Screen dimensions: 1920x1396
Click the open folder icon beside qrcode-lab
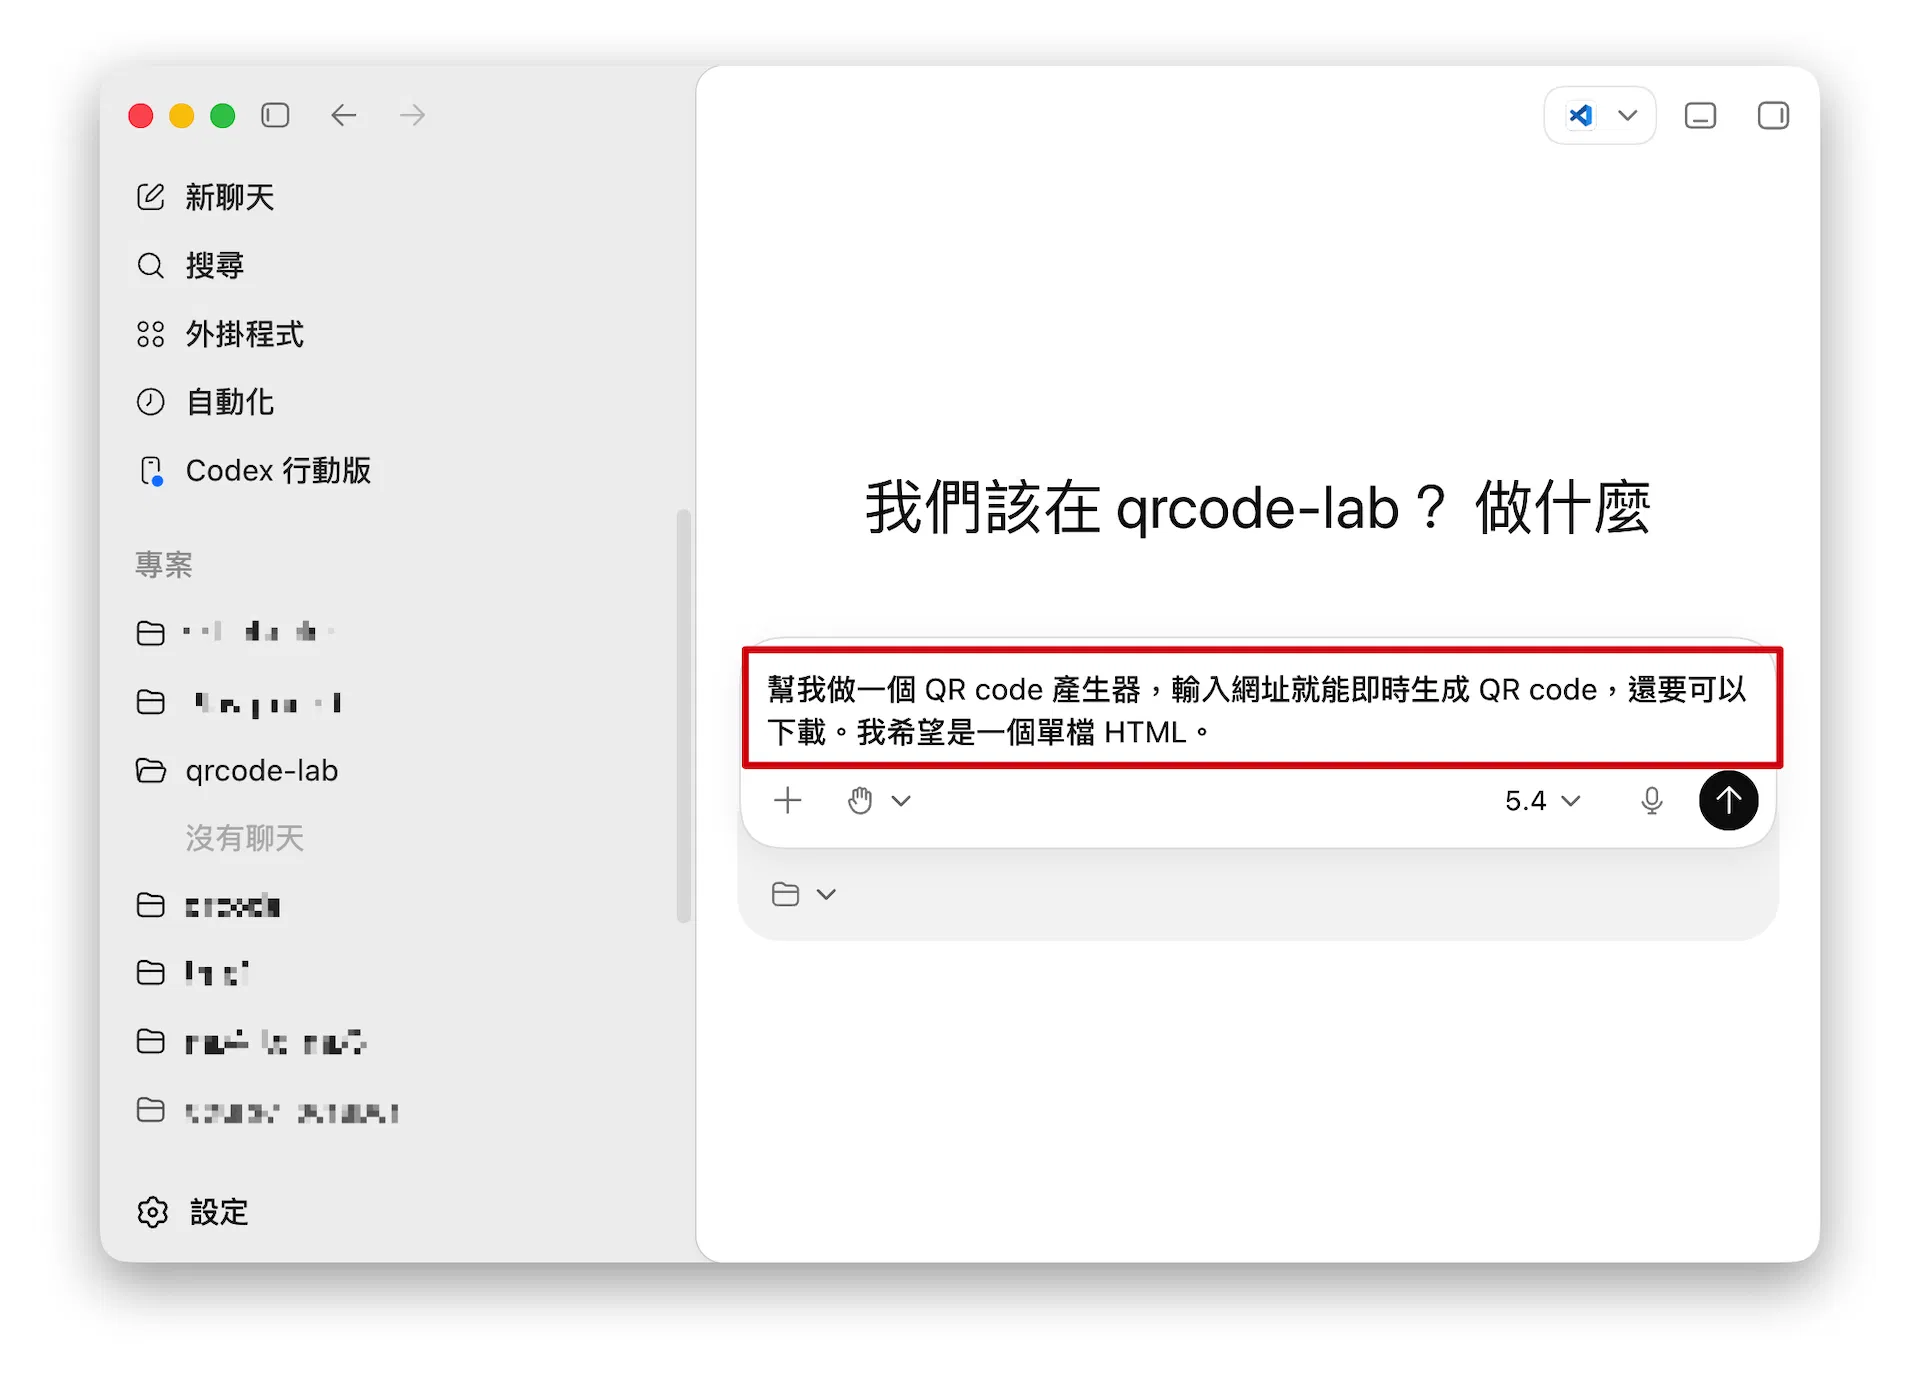(150, 771)
